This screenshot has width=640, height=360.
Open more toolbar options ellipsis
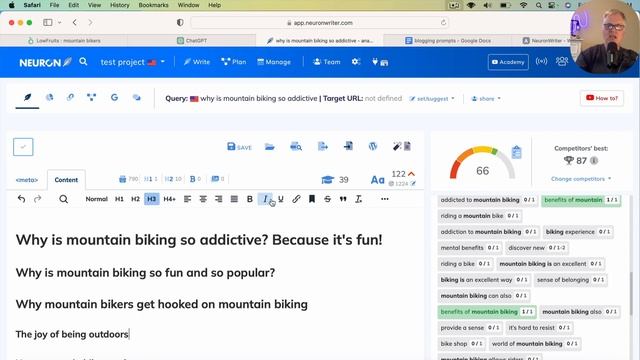tap(384, 199)
